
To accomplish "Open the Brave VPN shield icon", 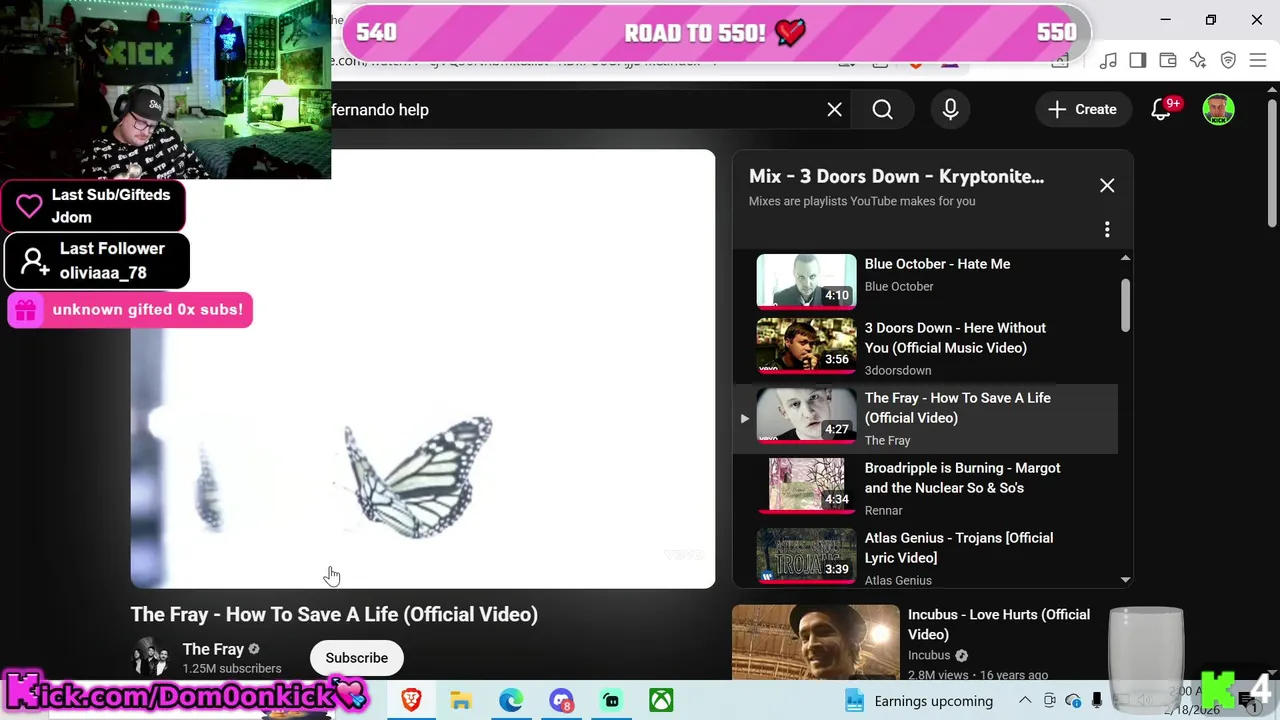I will click(1228, 61).
